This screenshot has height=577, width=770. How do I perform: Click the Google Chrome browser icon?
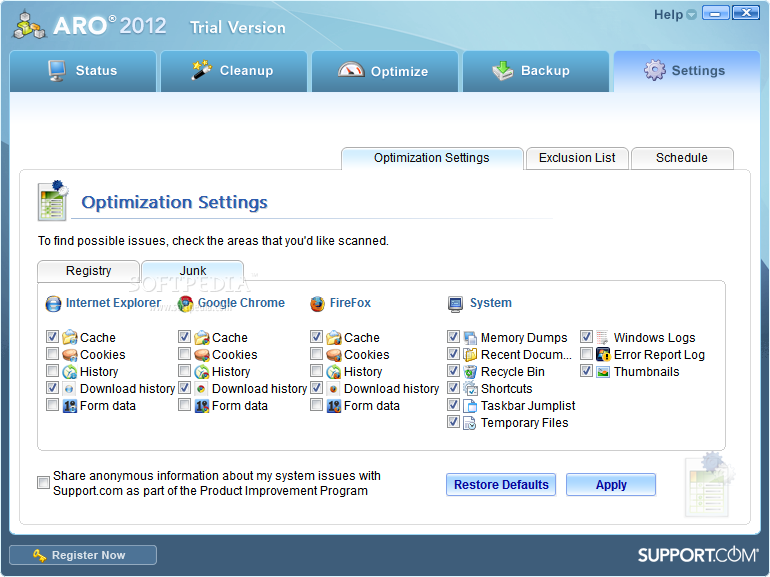pos(186,304)
